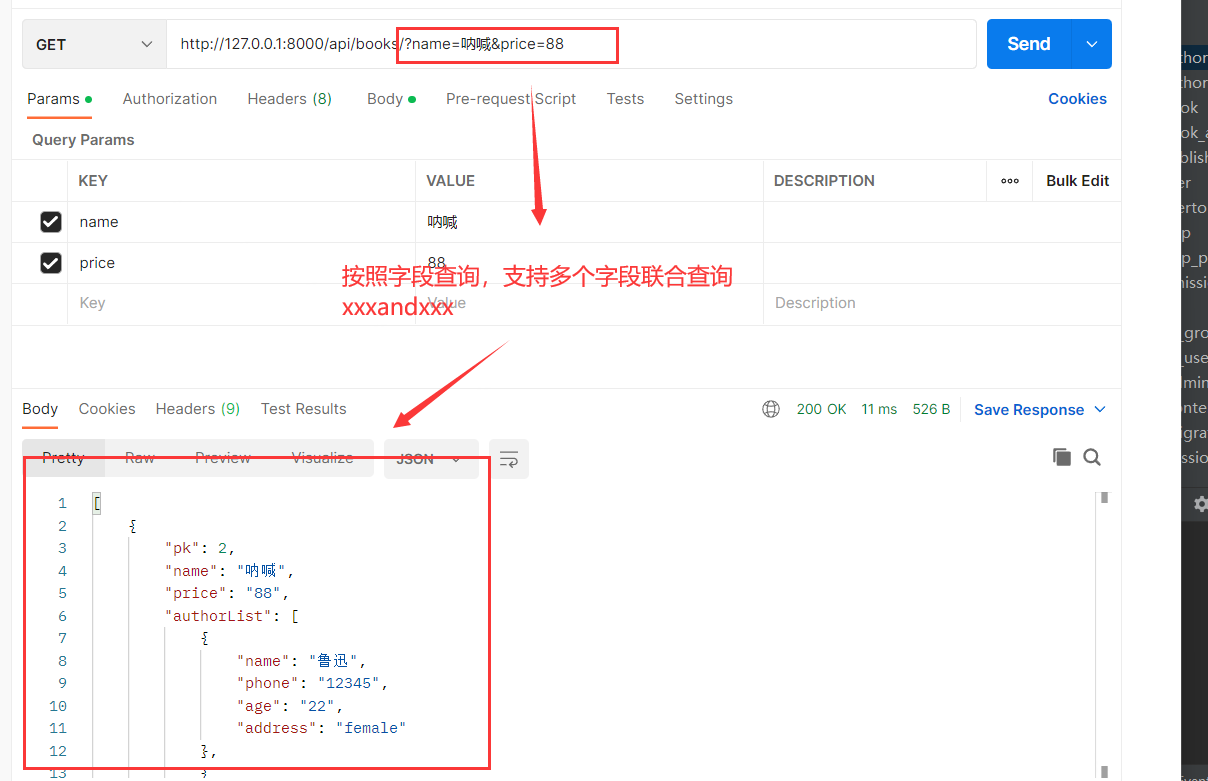Expand the Send button arrow options
This screenshot has width=1208, height=781.
coord(1092,44)
